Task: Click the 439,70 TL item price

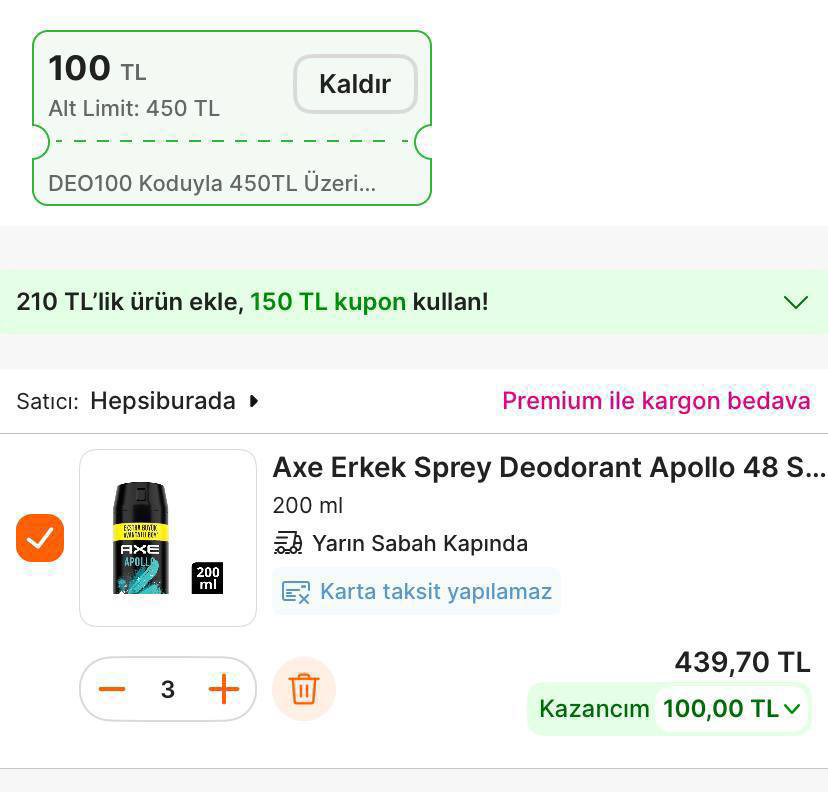Action: pos(742,662)
